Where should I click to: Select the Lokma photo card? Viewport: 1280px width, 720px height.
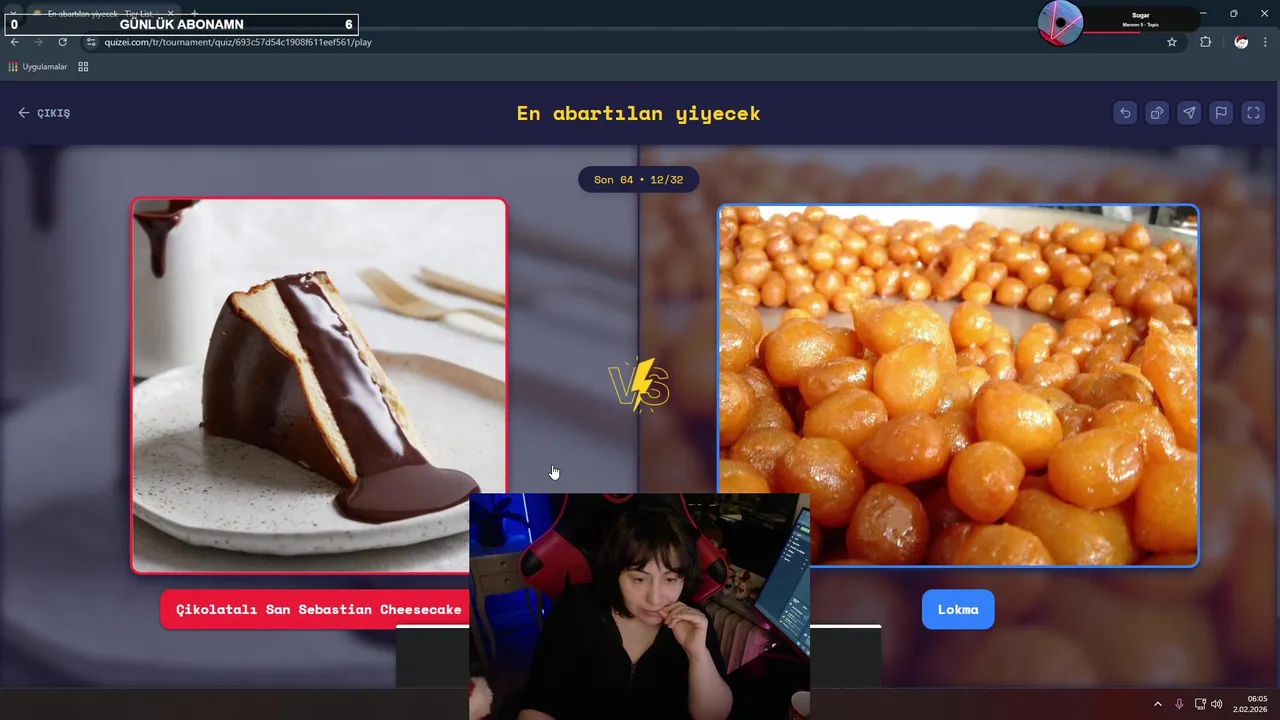pos(958,386)
